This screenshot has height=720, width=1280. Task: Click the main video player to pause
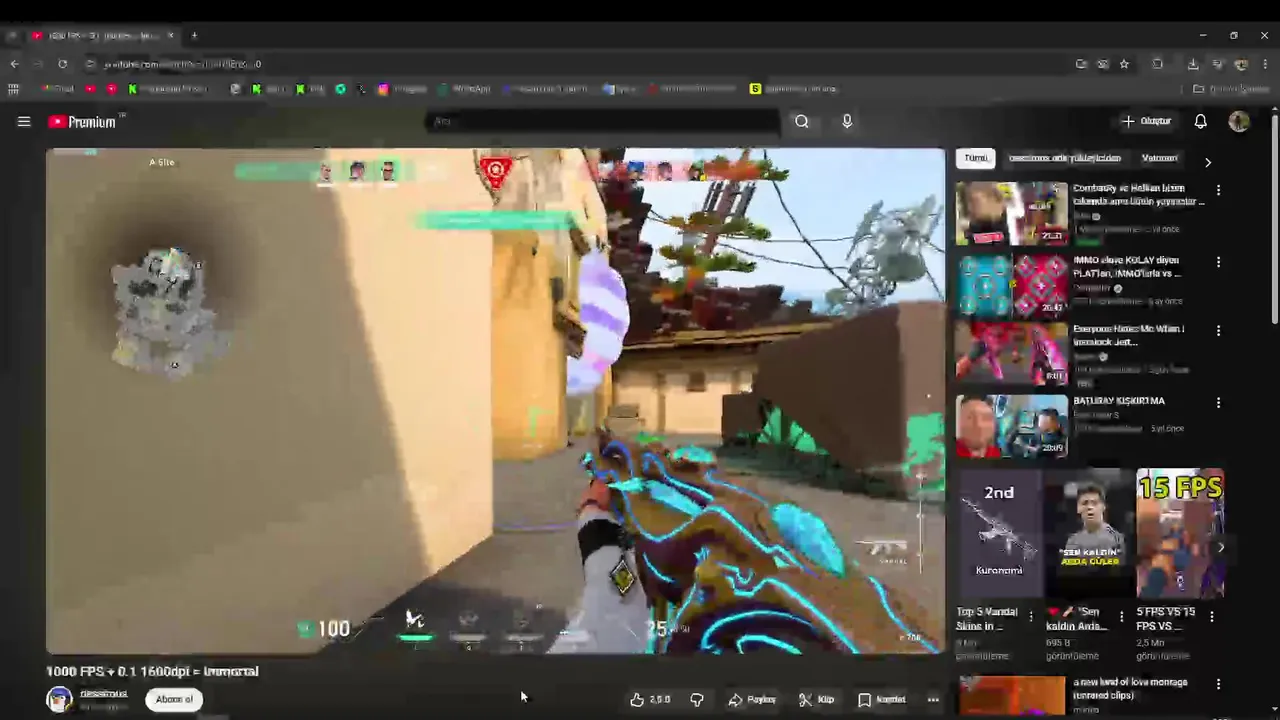[x=495, y=400]
